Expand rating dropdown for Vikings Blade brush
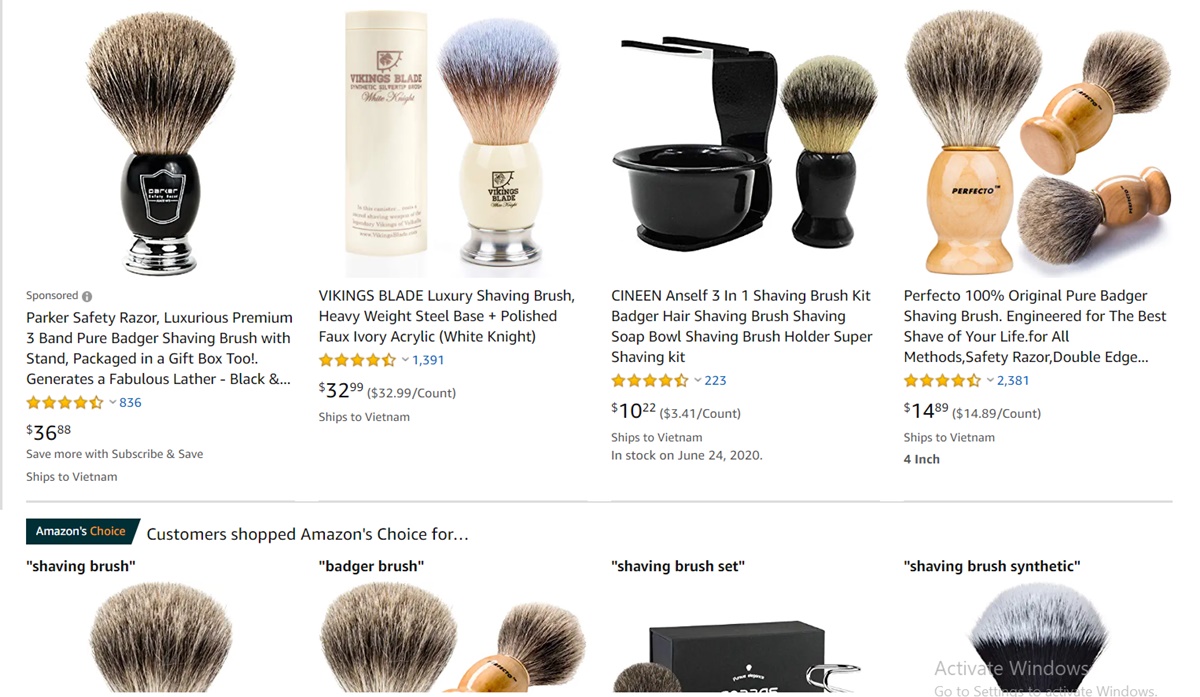The height and width of the screenshot is (697, 1200). (405, 360)
